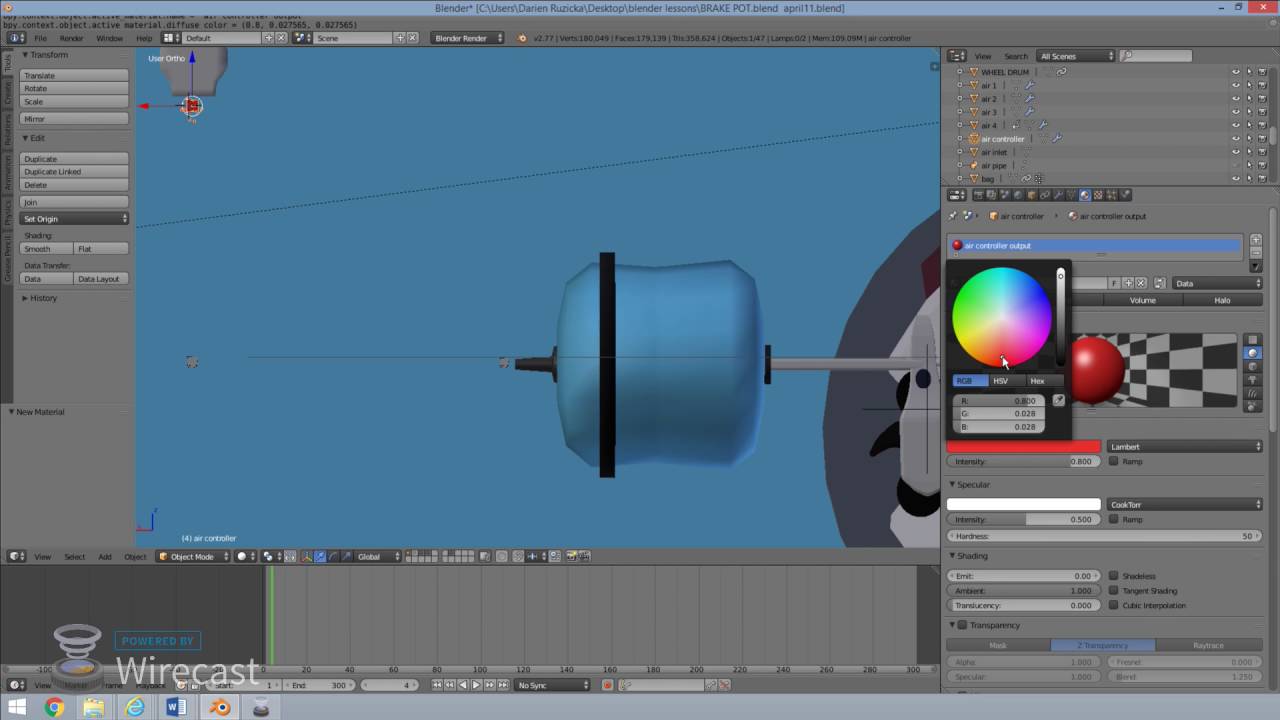Open the File menu
Viewport: 1280px width, 720px height.
tap(41, 38)
